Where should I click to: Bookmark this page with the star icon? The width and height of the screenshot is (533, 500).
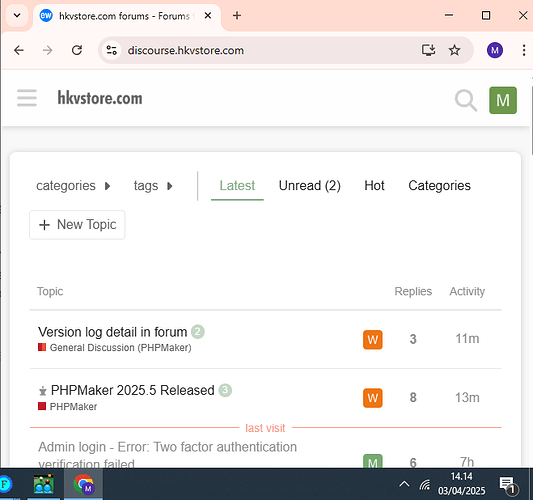coord(454,50)
